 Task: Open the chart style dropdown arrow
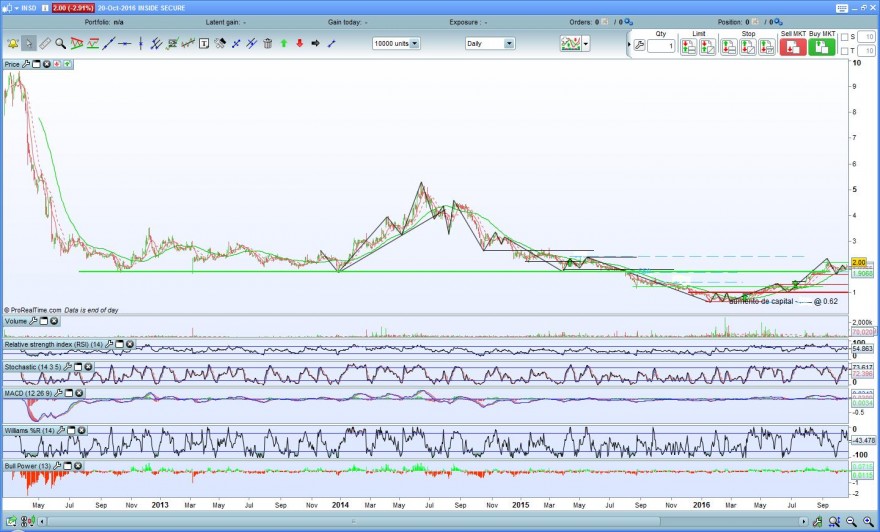tap(586, 43)
